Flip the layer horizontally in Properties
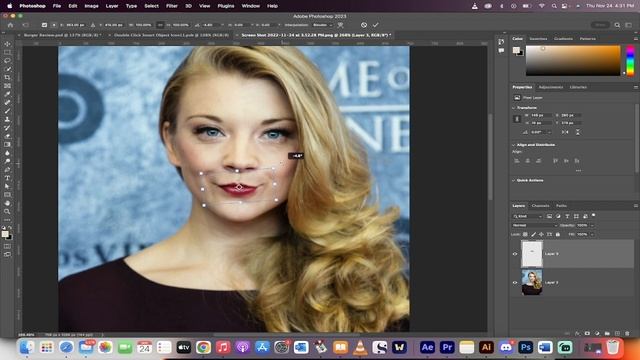This screenshot has width=640, height=360. click(x=565, y=132)
